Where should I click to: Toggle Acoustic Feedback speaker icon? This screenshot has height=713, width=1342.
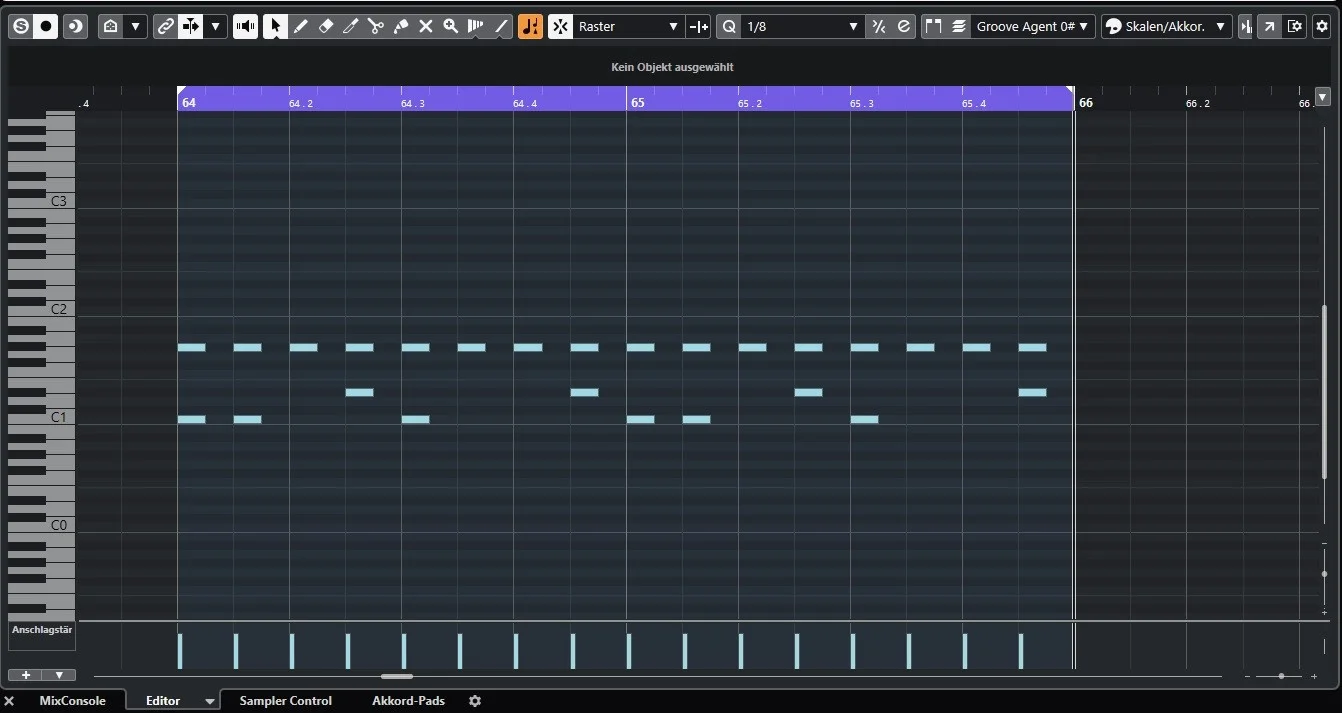point(245,26)
